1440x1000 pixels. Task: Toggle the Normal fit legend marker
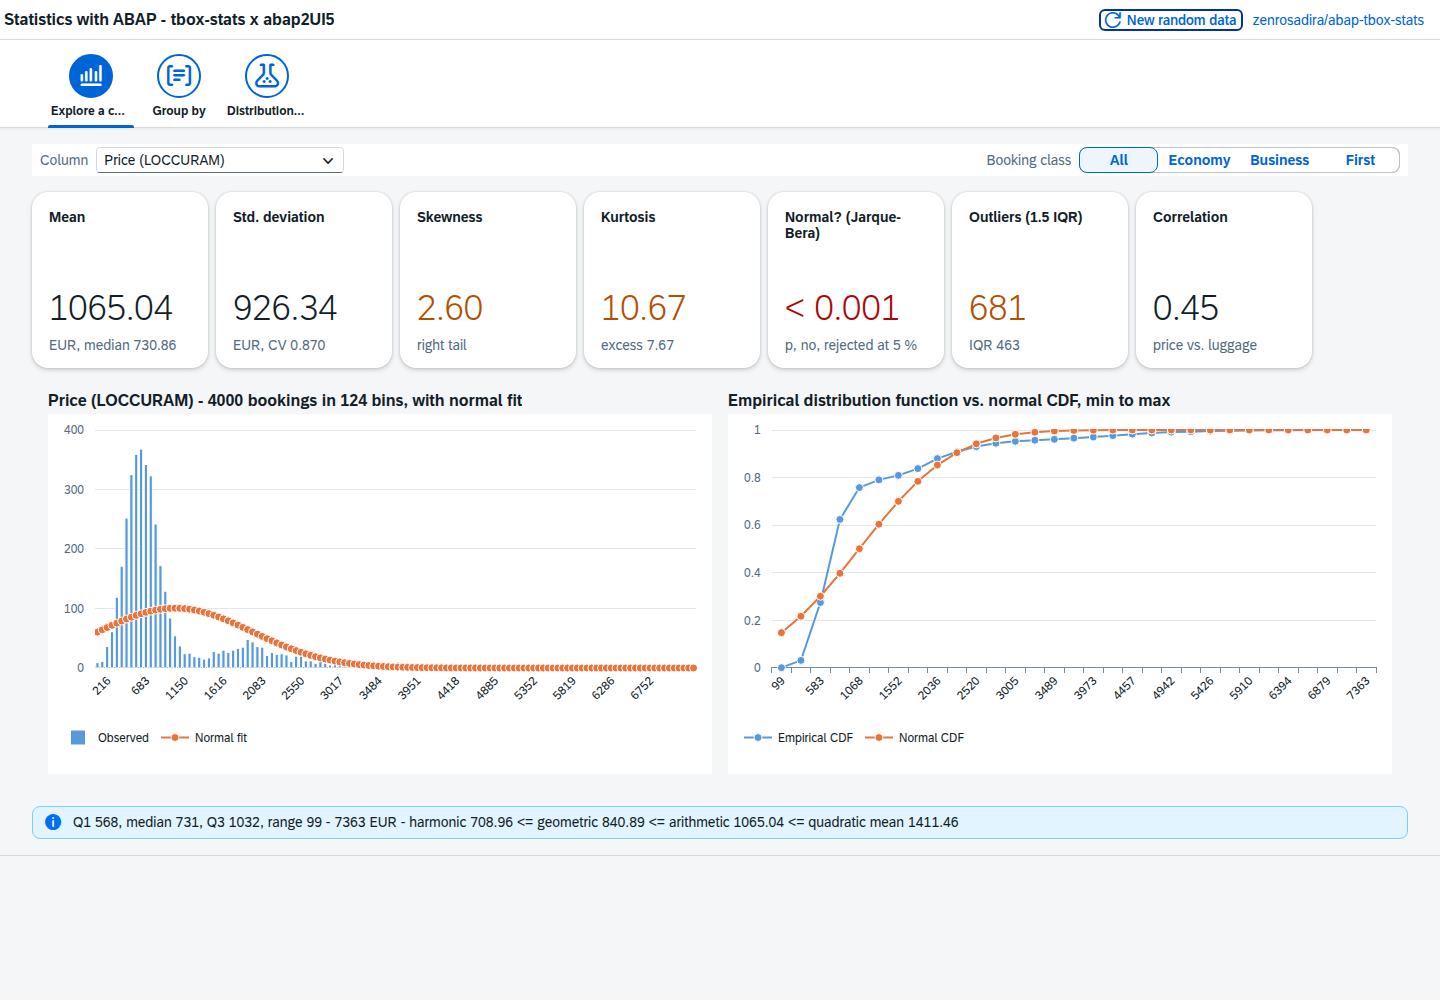pyautogui.click(x=175, y=738)
